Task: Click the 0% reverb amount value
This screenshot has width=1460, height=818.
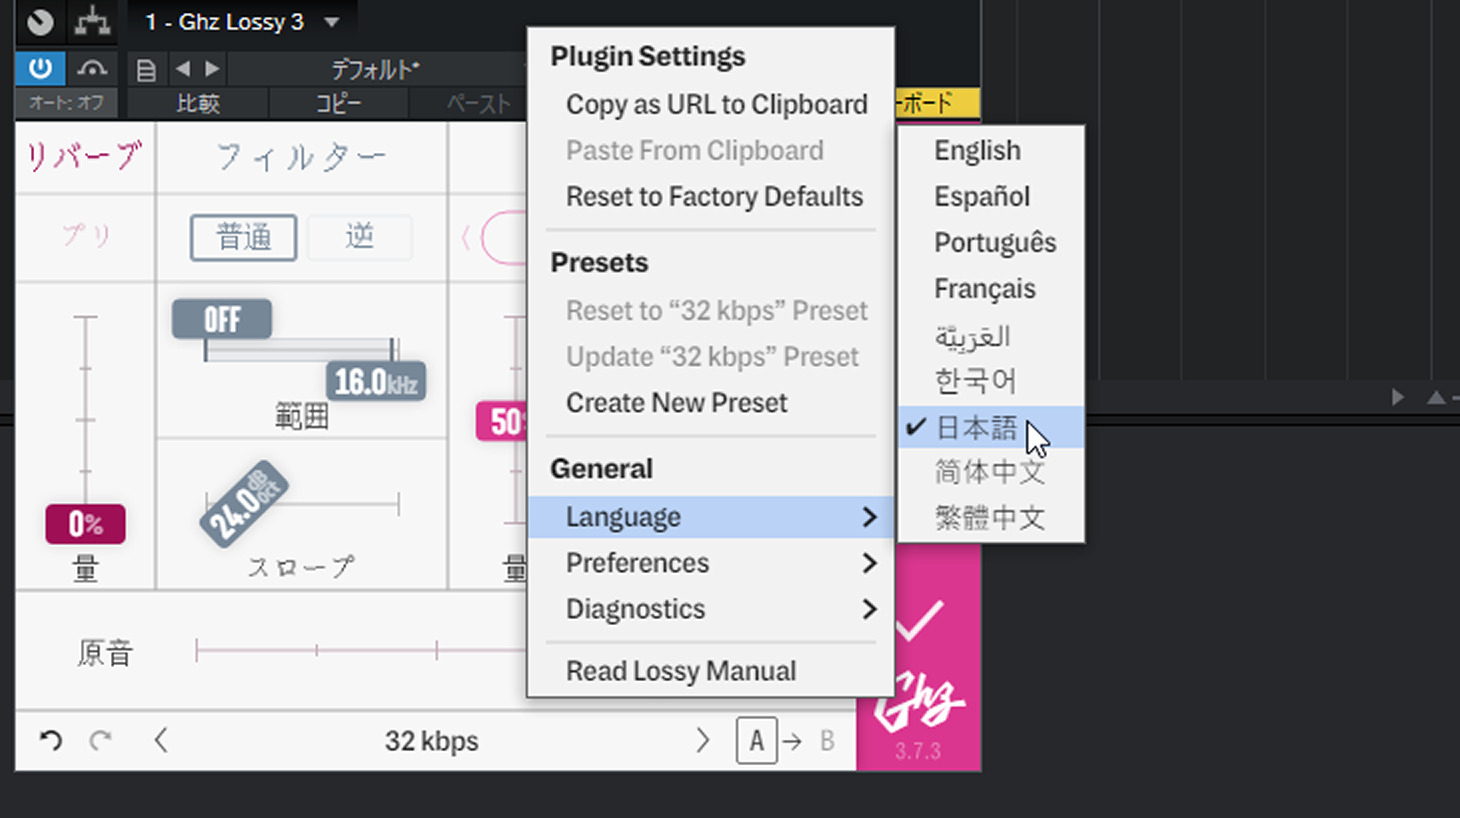Action: [85, 524]
